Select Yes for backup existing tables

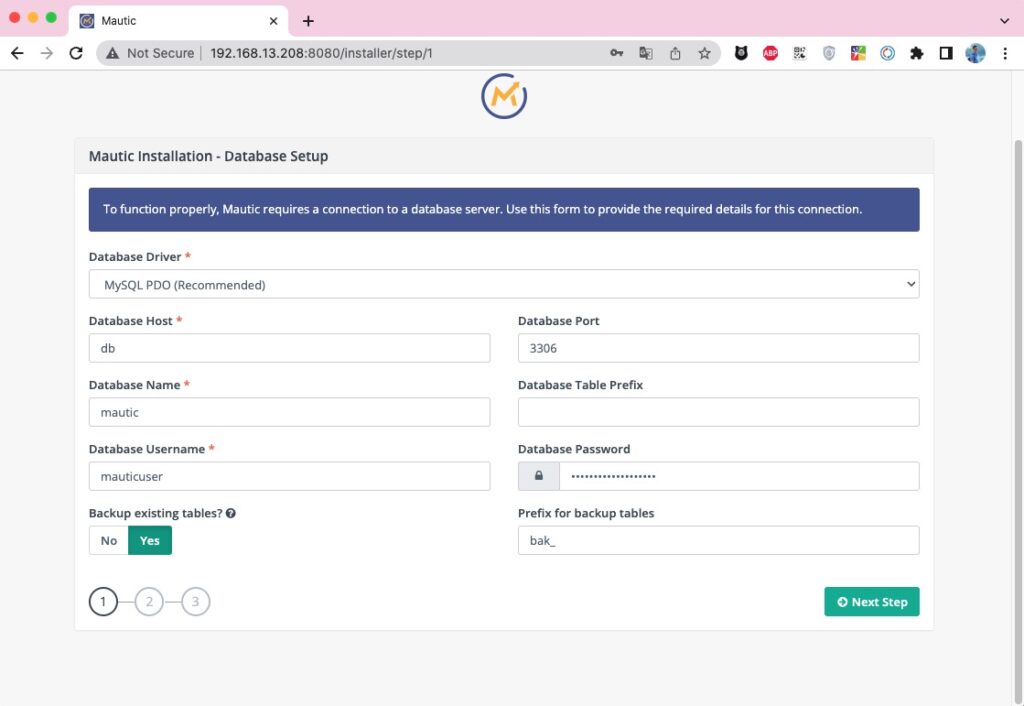pyautogui.click(x=150, y=541)
